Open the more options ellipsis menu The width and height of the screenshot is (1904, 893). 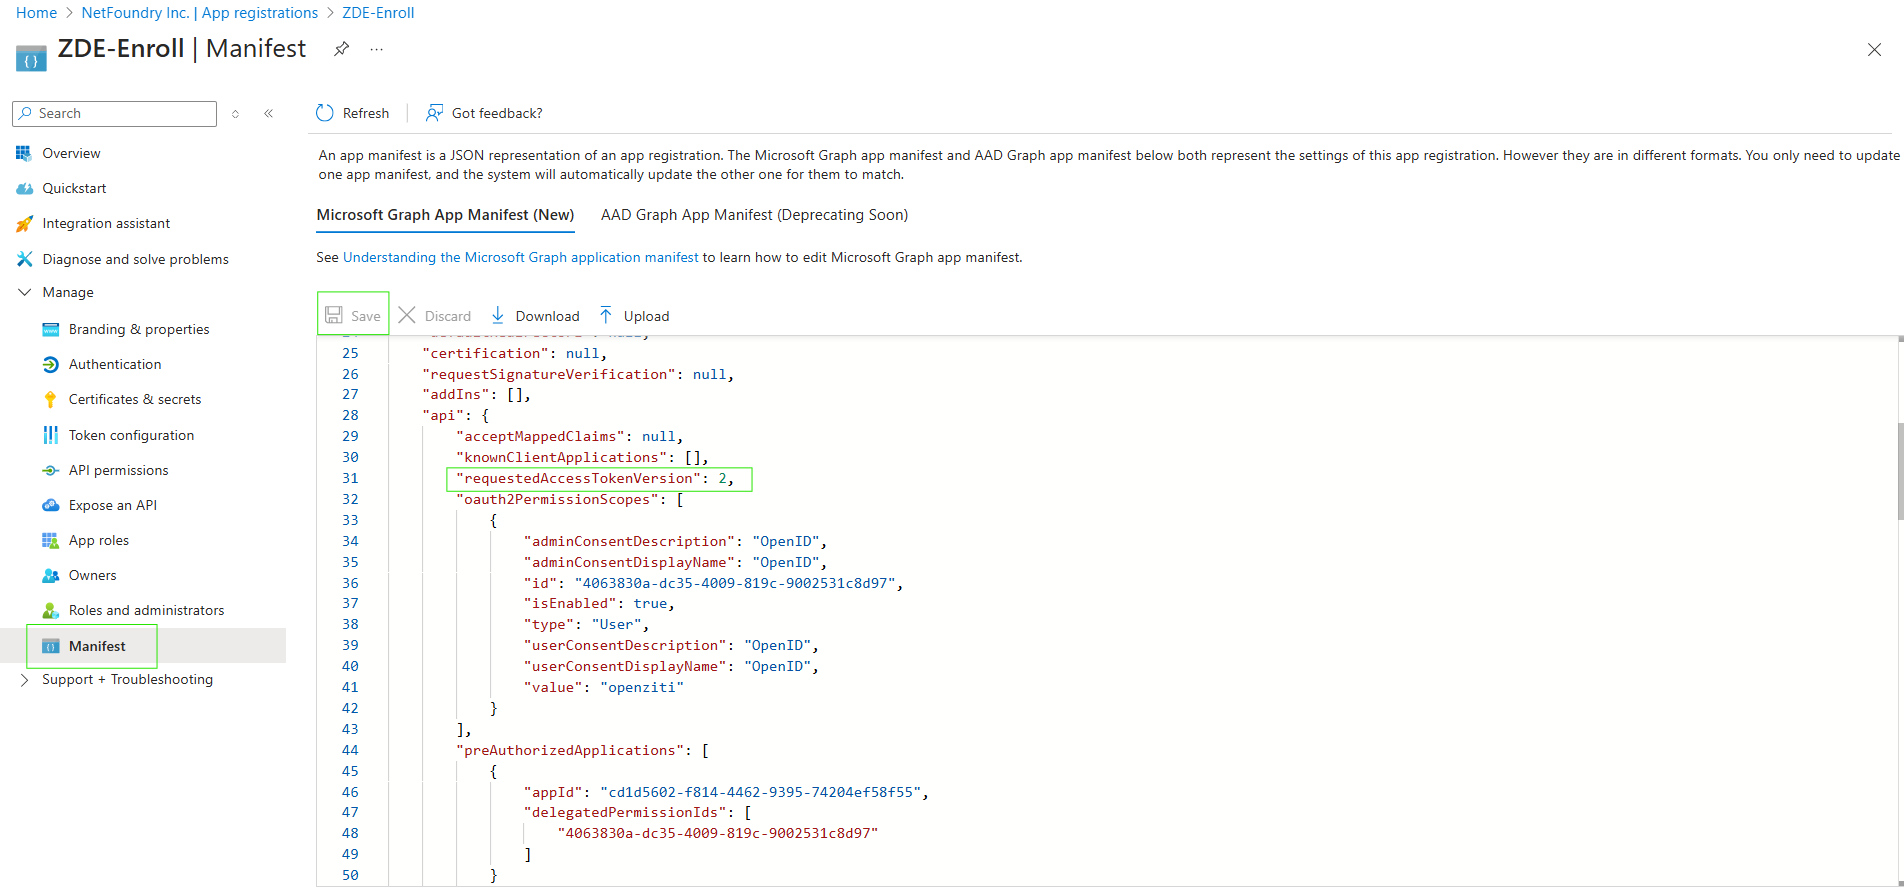376,49
